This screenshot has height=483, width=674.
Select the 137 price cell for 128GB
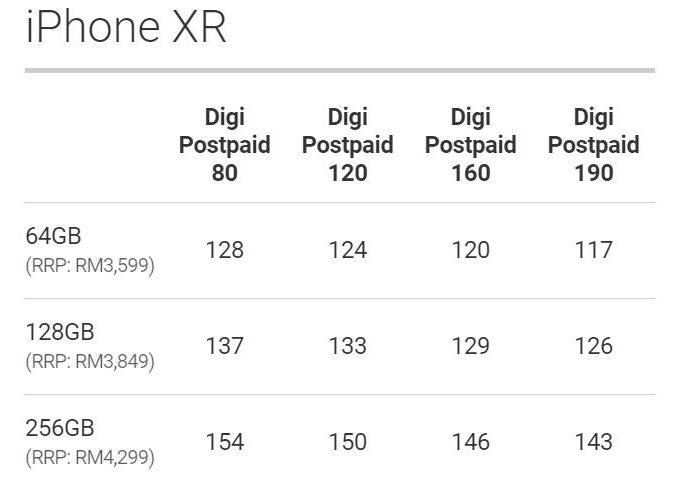coord(224,346)
